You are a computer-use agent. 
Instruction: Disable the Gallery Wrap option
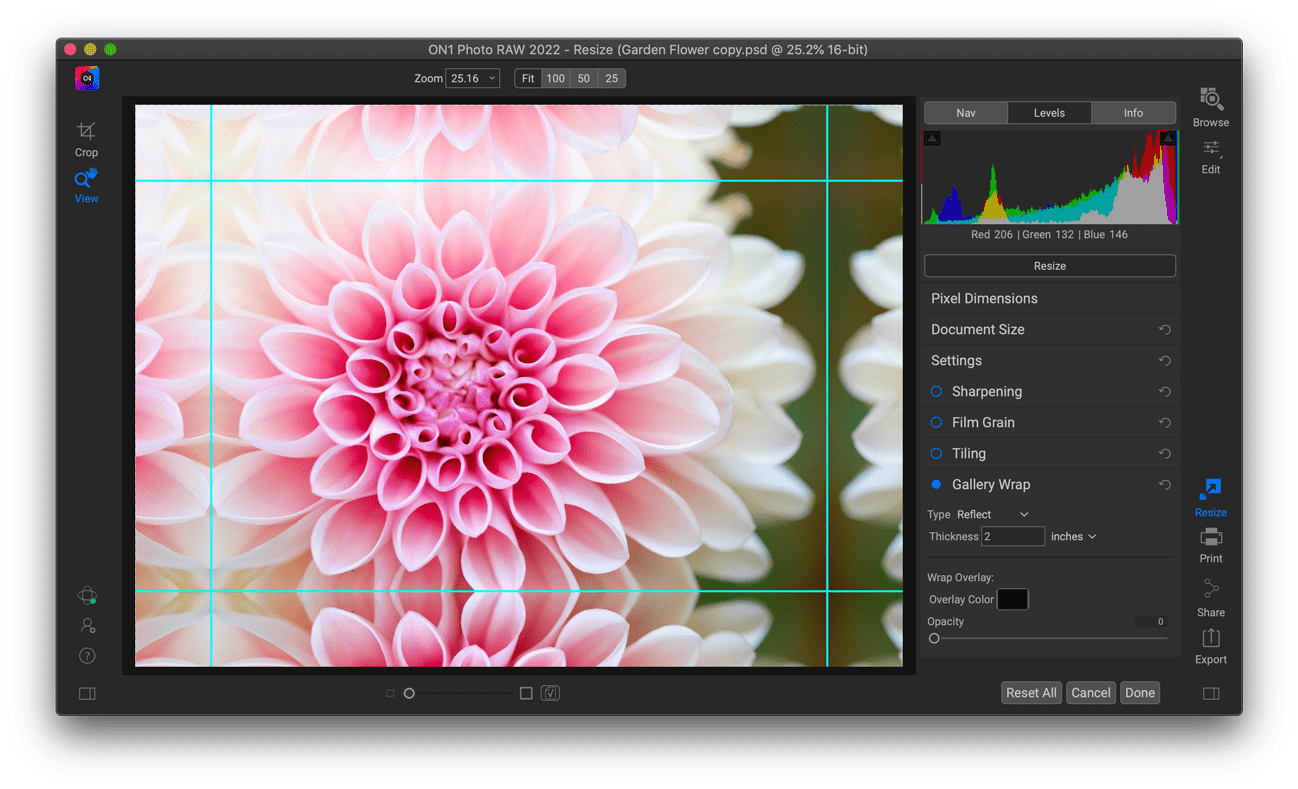point(936,484)
